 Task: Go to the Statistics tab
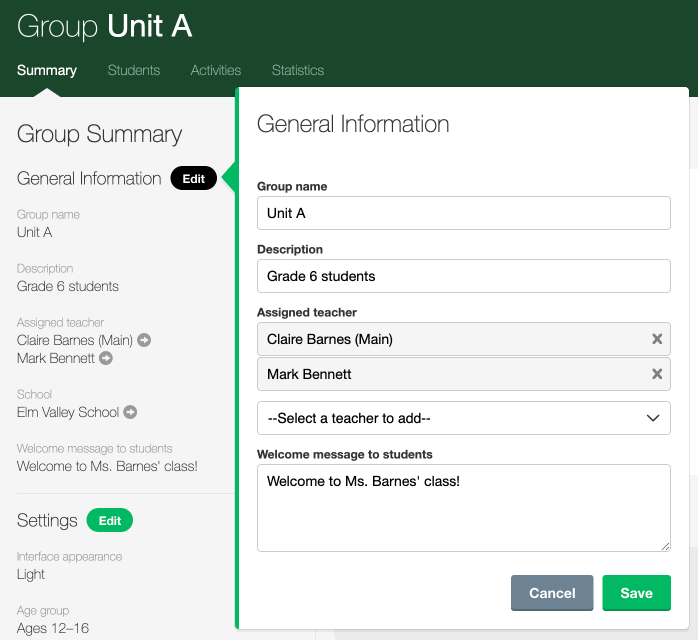tap(298, 70)
